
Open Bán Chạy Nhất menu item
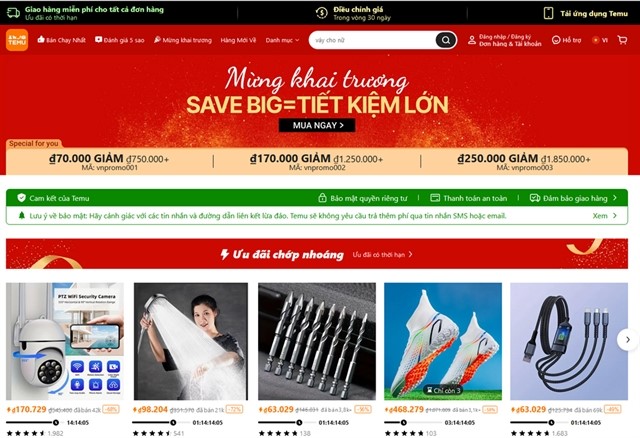click(62, 40)
